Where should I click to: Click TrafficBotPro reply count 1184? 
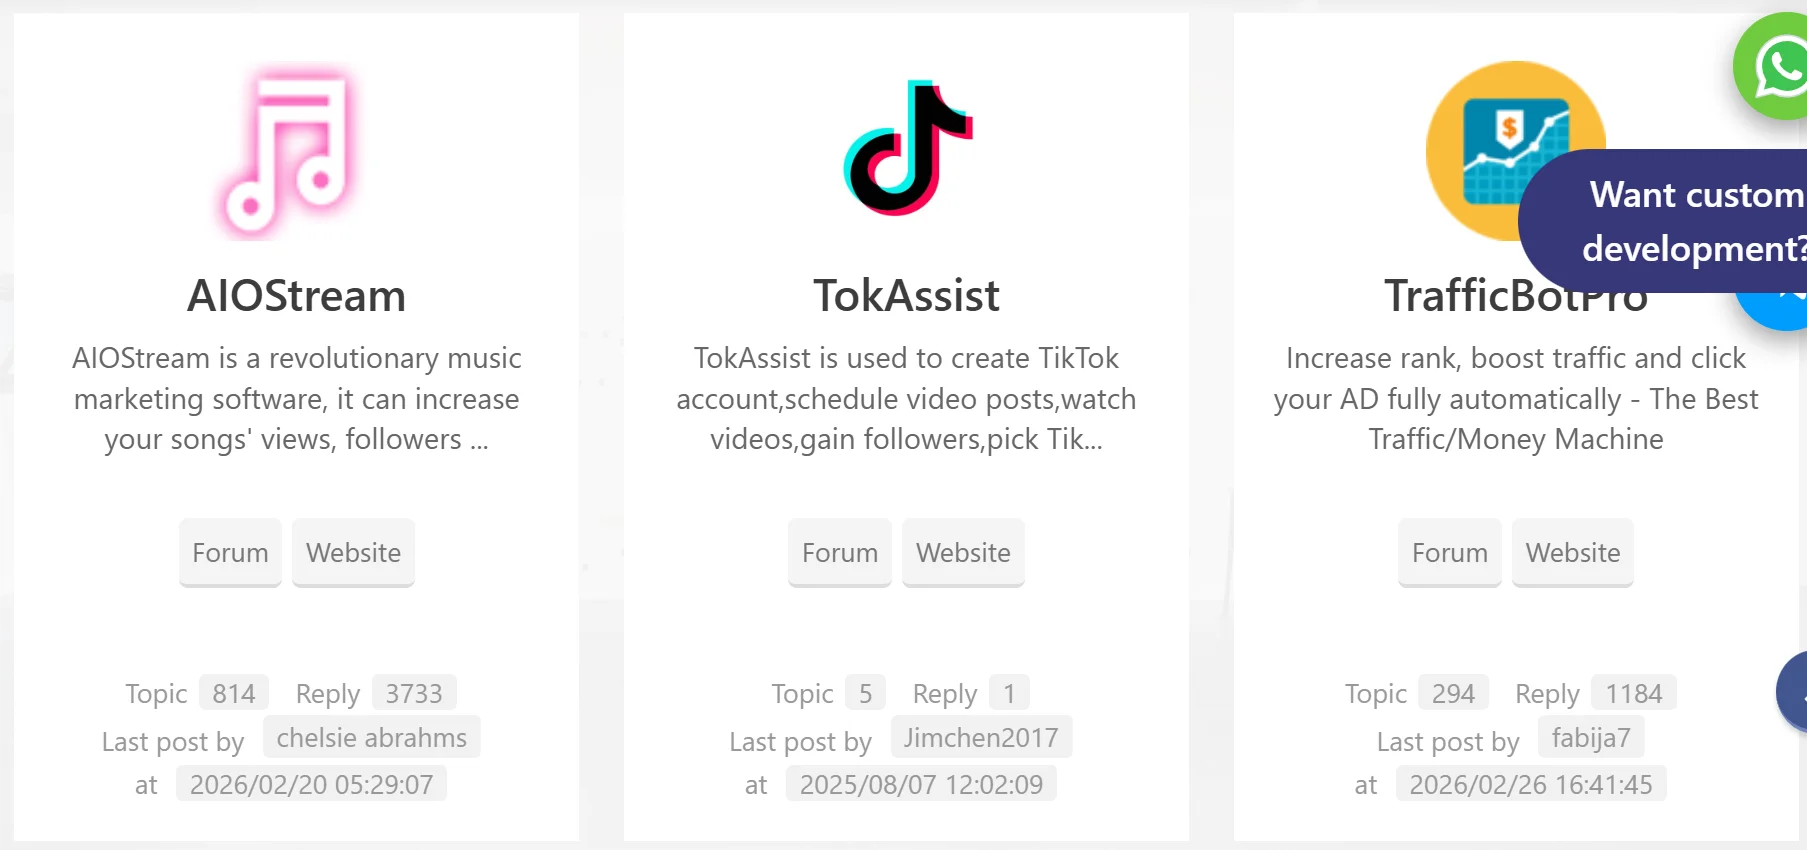point(1633,693)
